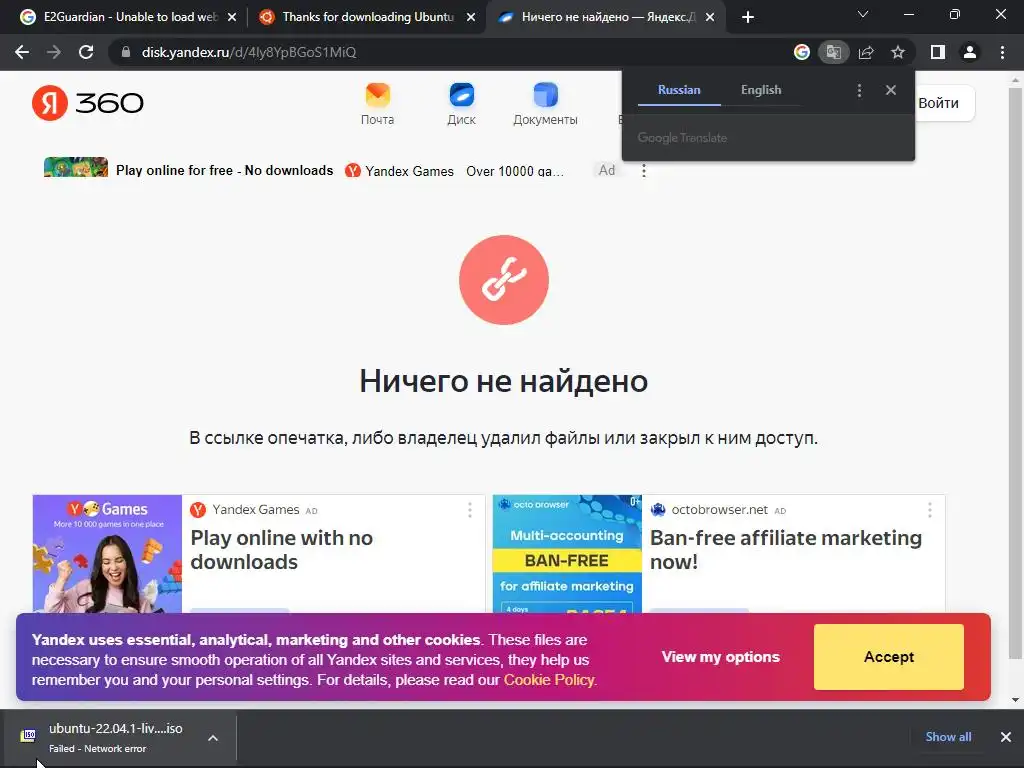Viewport: 1024px width, 768px height.
Task: Select the Ничего не найдено Yandex tab
Action: point(606,17)
